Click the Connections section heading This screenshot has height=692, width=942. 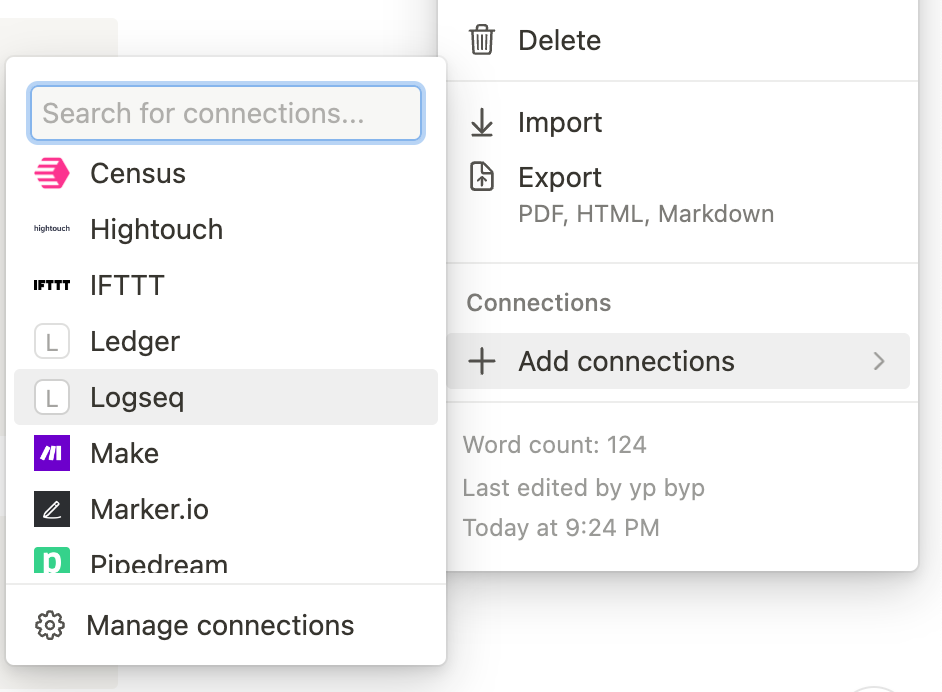tap(538, 303)
